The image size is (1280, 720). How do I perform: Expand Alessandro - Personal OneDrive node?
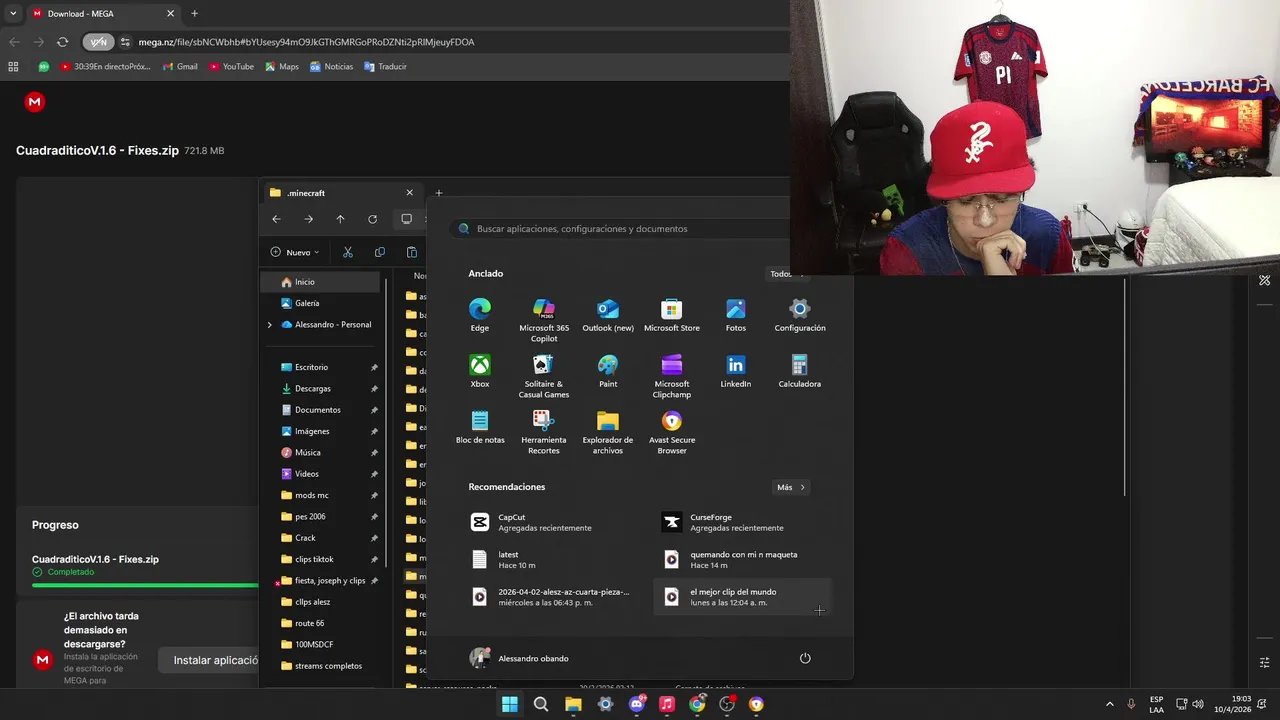[x=269, y=325]
